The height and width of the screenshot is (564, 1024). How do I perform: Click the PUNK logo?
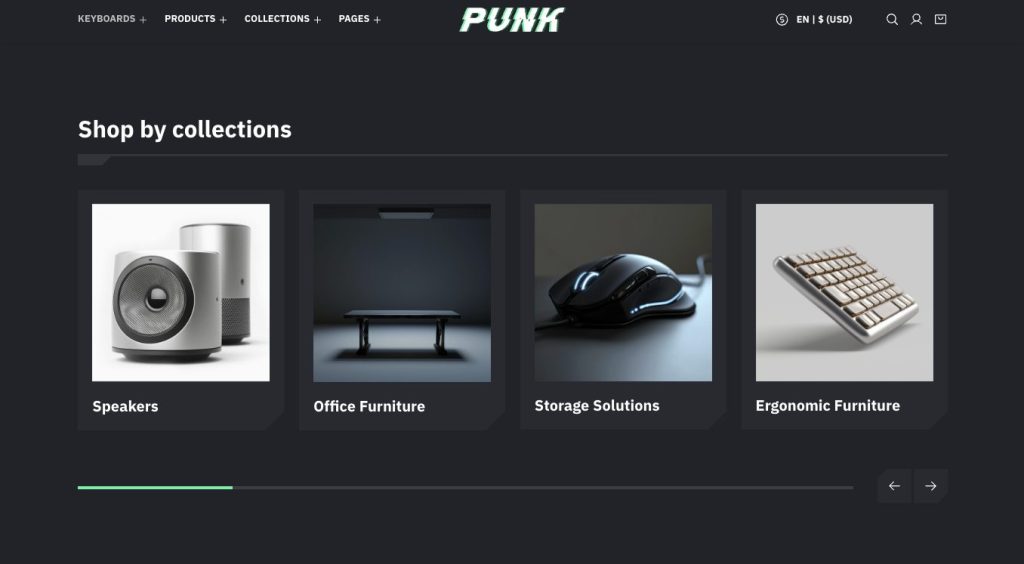pos(512,20)
